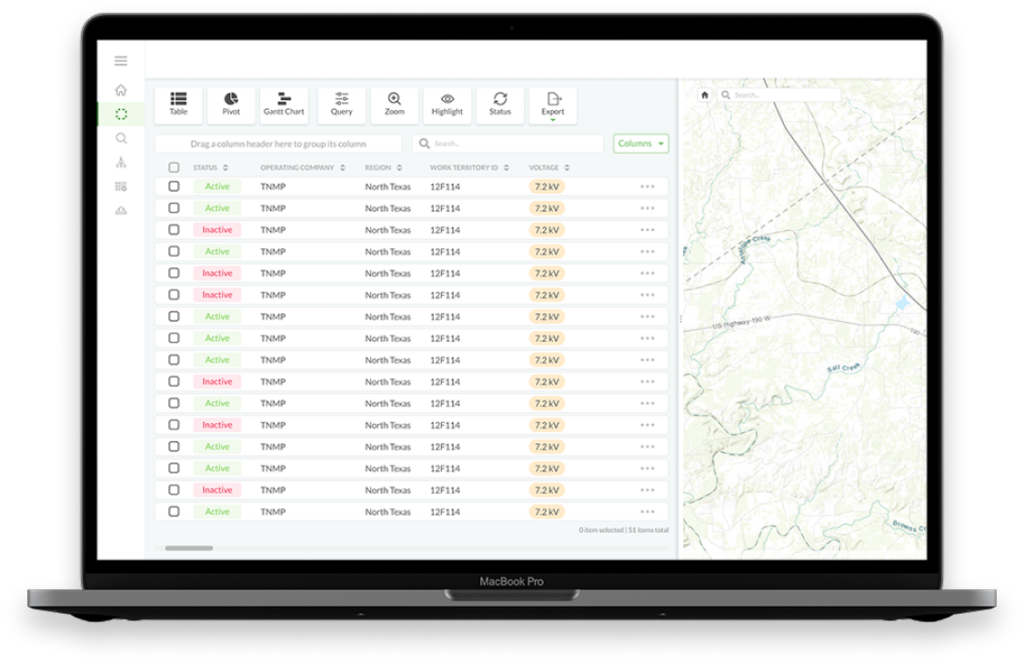Open the top row's three-dot menu
This screenshot has width=1024, height=664.
(647, 187)
